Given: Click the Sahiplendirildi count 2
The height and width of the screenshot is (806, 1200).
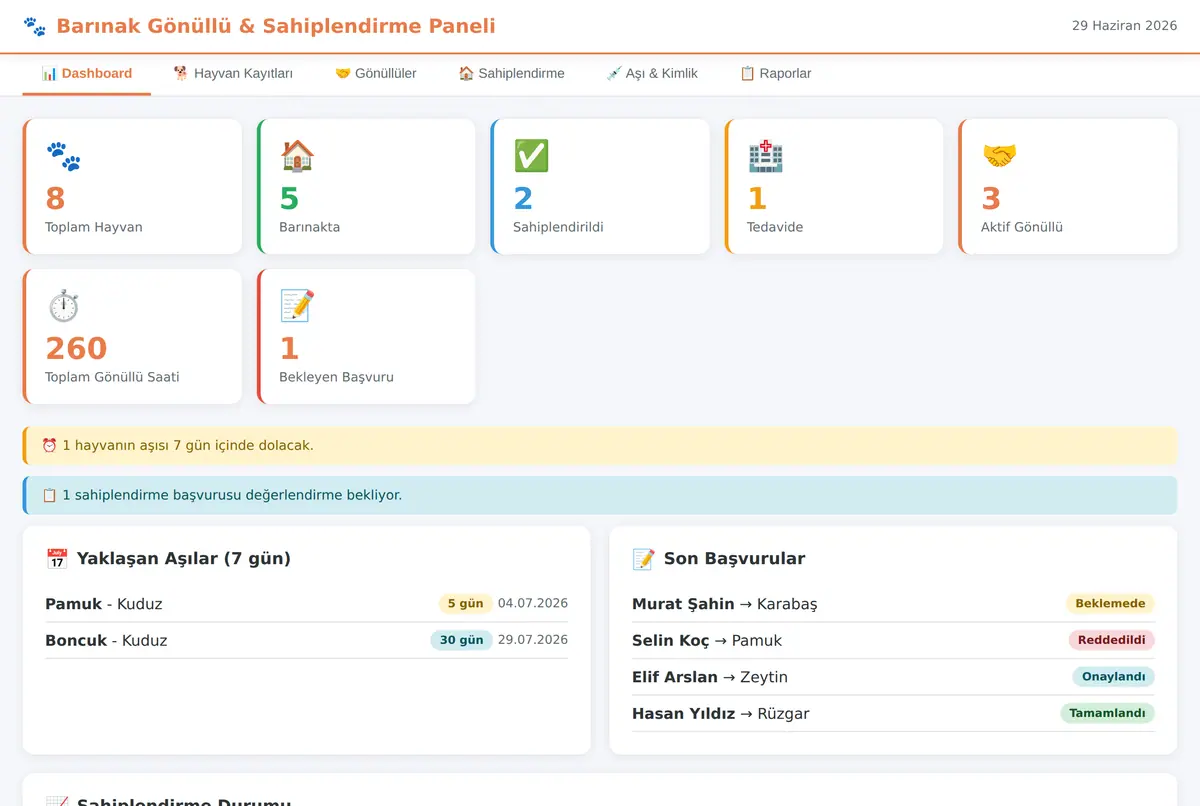Looking at the screenshot, I should coord(523,198).
